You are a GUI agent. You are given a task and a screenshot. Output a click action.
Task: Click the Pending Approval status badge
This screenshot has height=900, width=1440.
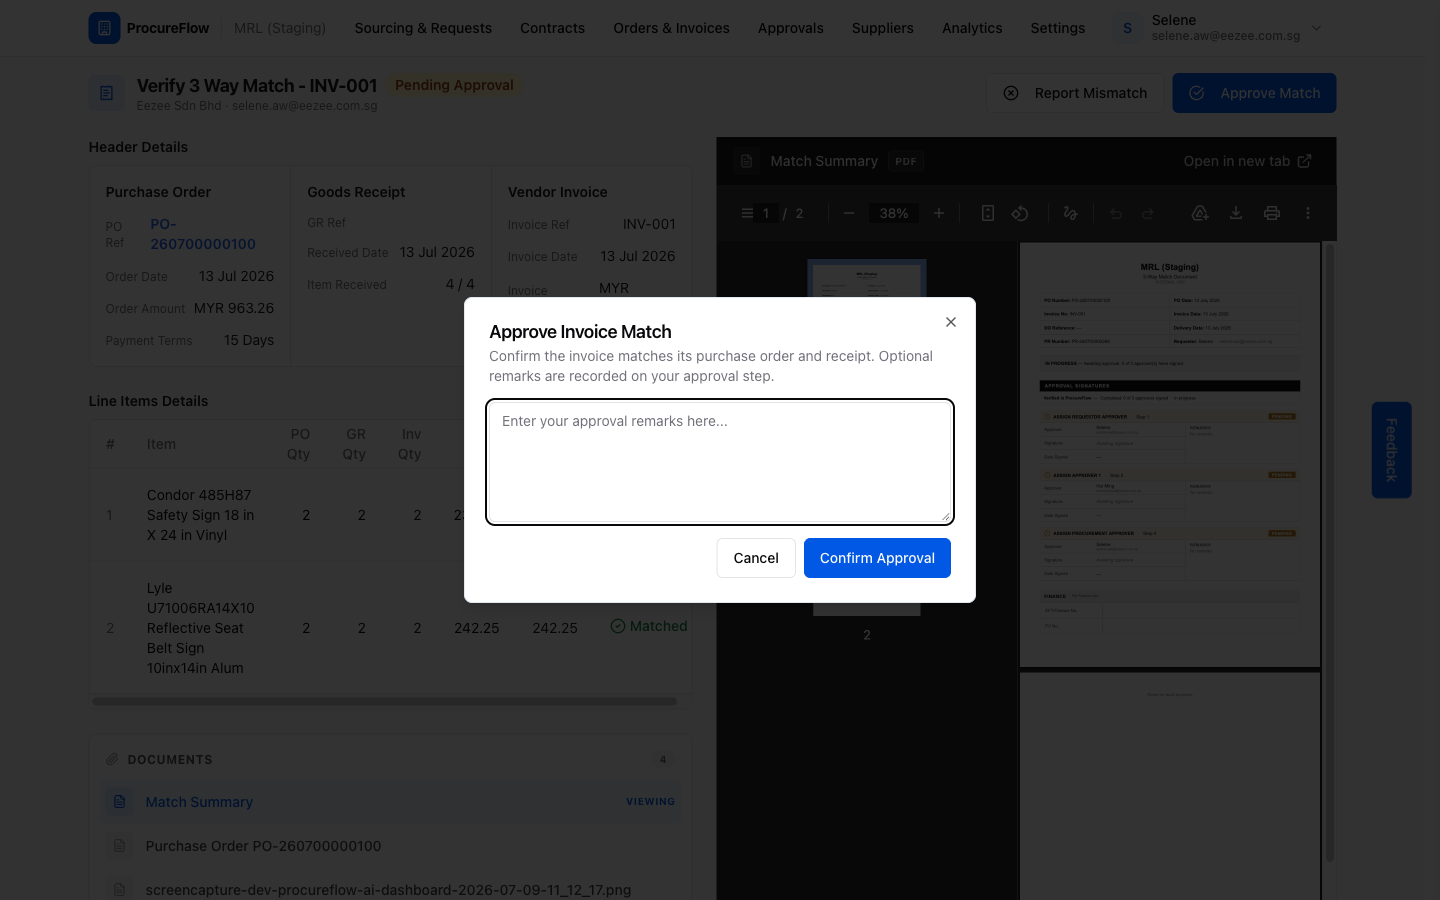click(x=454, y=85)
